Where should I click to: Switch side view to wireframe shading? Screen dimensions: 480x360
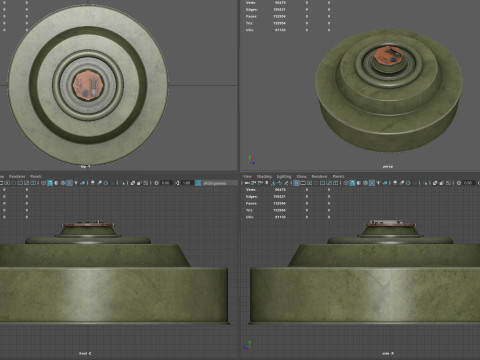[346, 183]
